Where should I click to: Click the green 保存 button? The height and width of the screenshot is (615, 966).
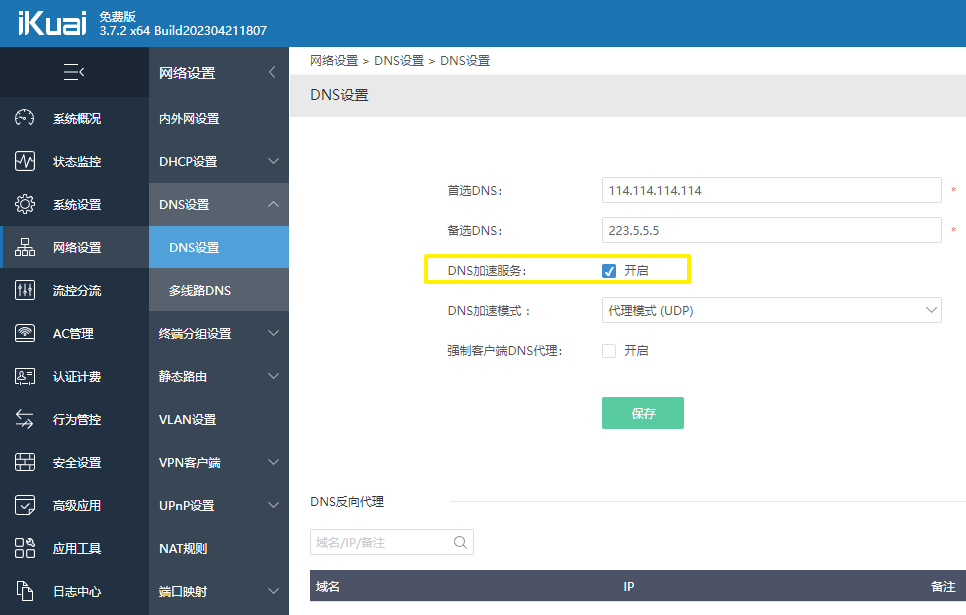click(642, 413)
